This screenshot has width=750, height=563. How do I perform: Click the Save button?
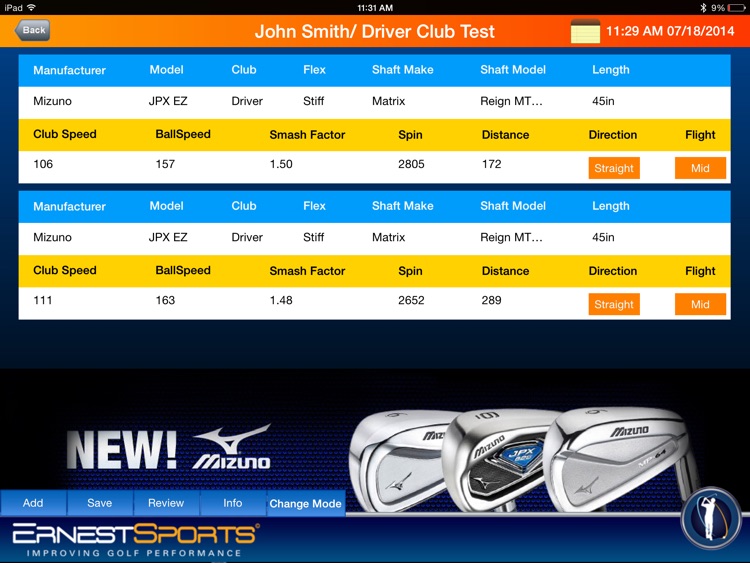click(x=99, y=503)
